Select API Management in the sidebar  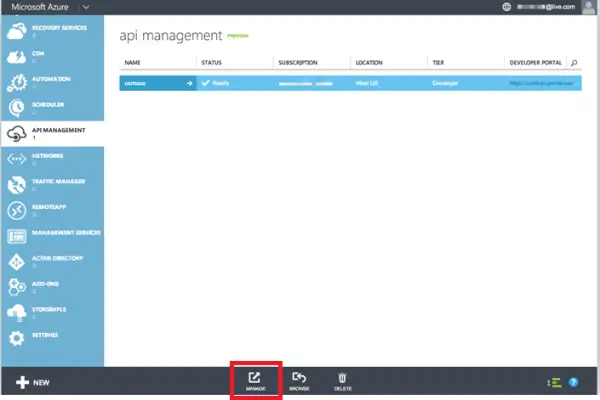(52, 134)
